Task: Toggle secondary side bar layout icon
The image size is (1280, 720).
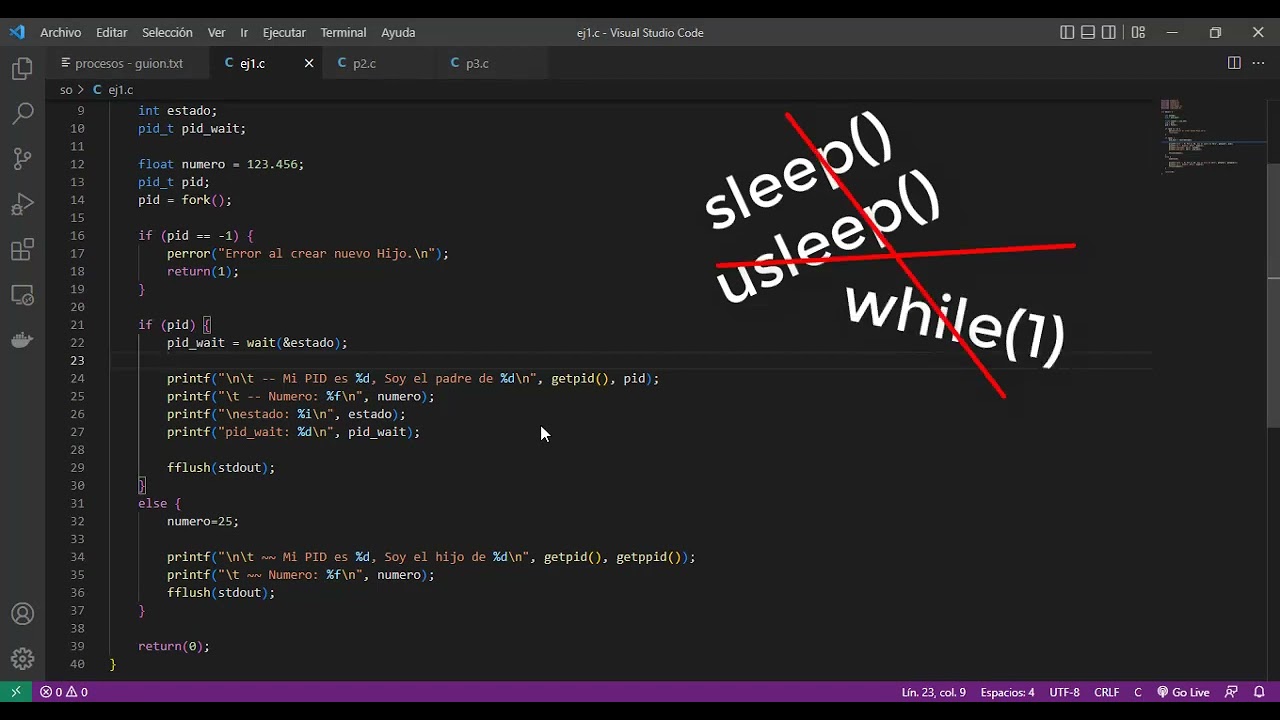Action: coord(1109,32)
